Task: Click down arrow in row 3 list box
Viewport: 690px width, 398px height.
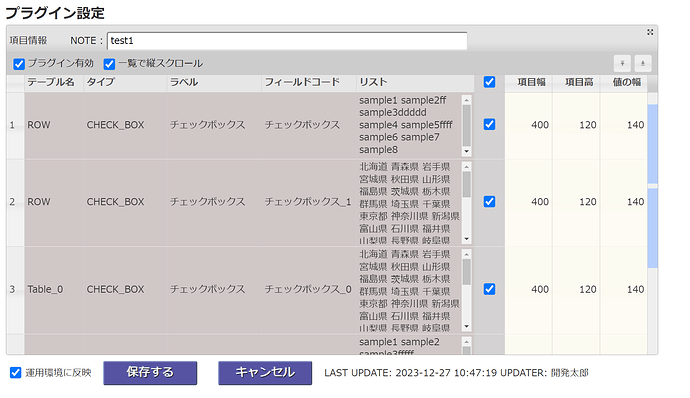Action: click(x=466, y=327)
